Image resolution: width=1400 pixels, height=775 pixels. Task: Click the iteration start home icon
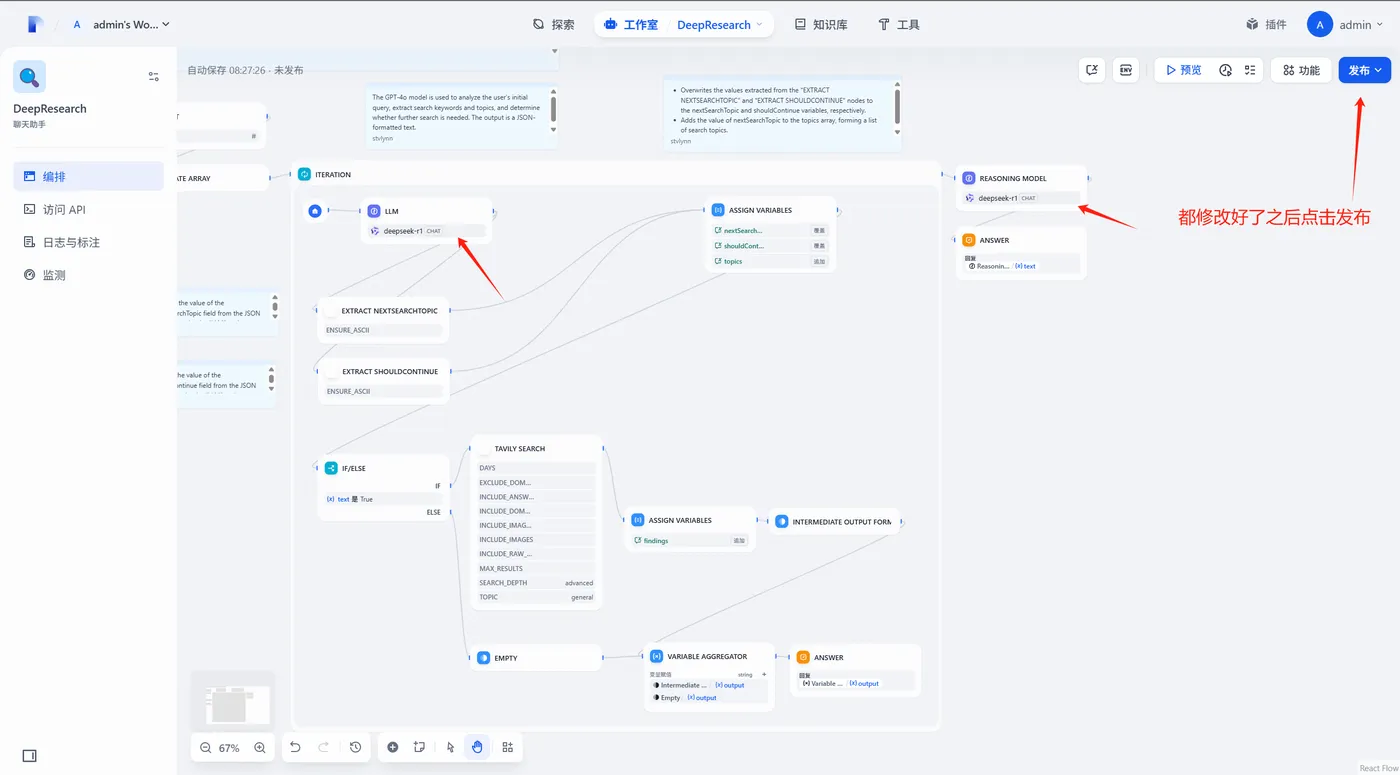(315, 211)
